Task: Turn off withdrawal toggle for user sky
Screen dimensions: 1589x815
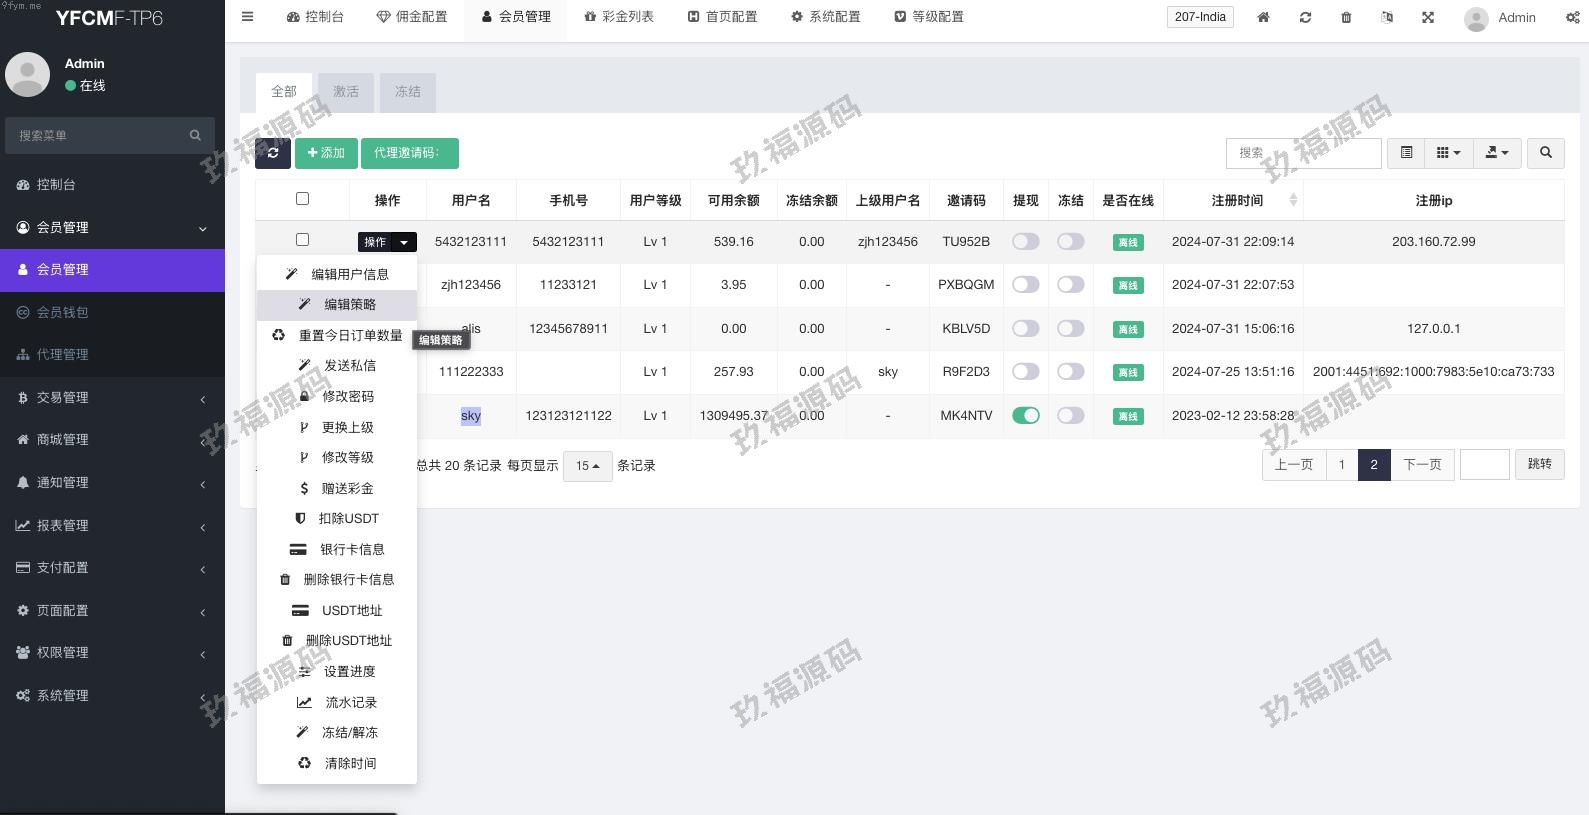Action: (x=1025, y=415)
